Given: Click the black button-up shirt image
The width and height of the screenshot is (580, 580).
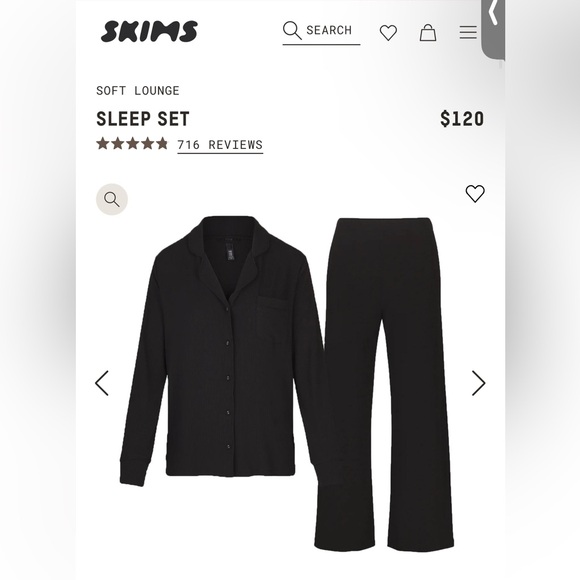Looking at the screenshot, I should coord(222,350).
